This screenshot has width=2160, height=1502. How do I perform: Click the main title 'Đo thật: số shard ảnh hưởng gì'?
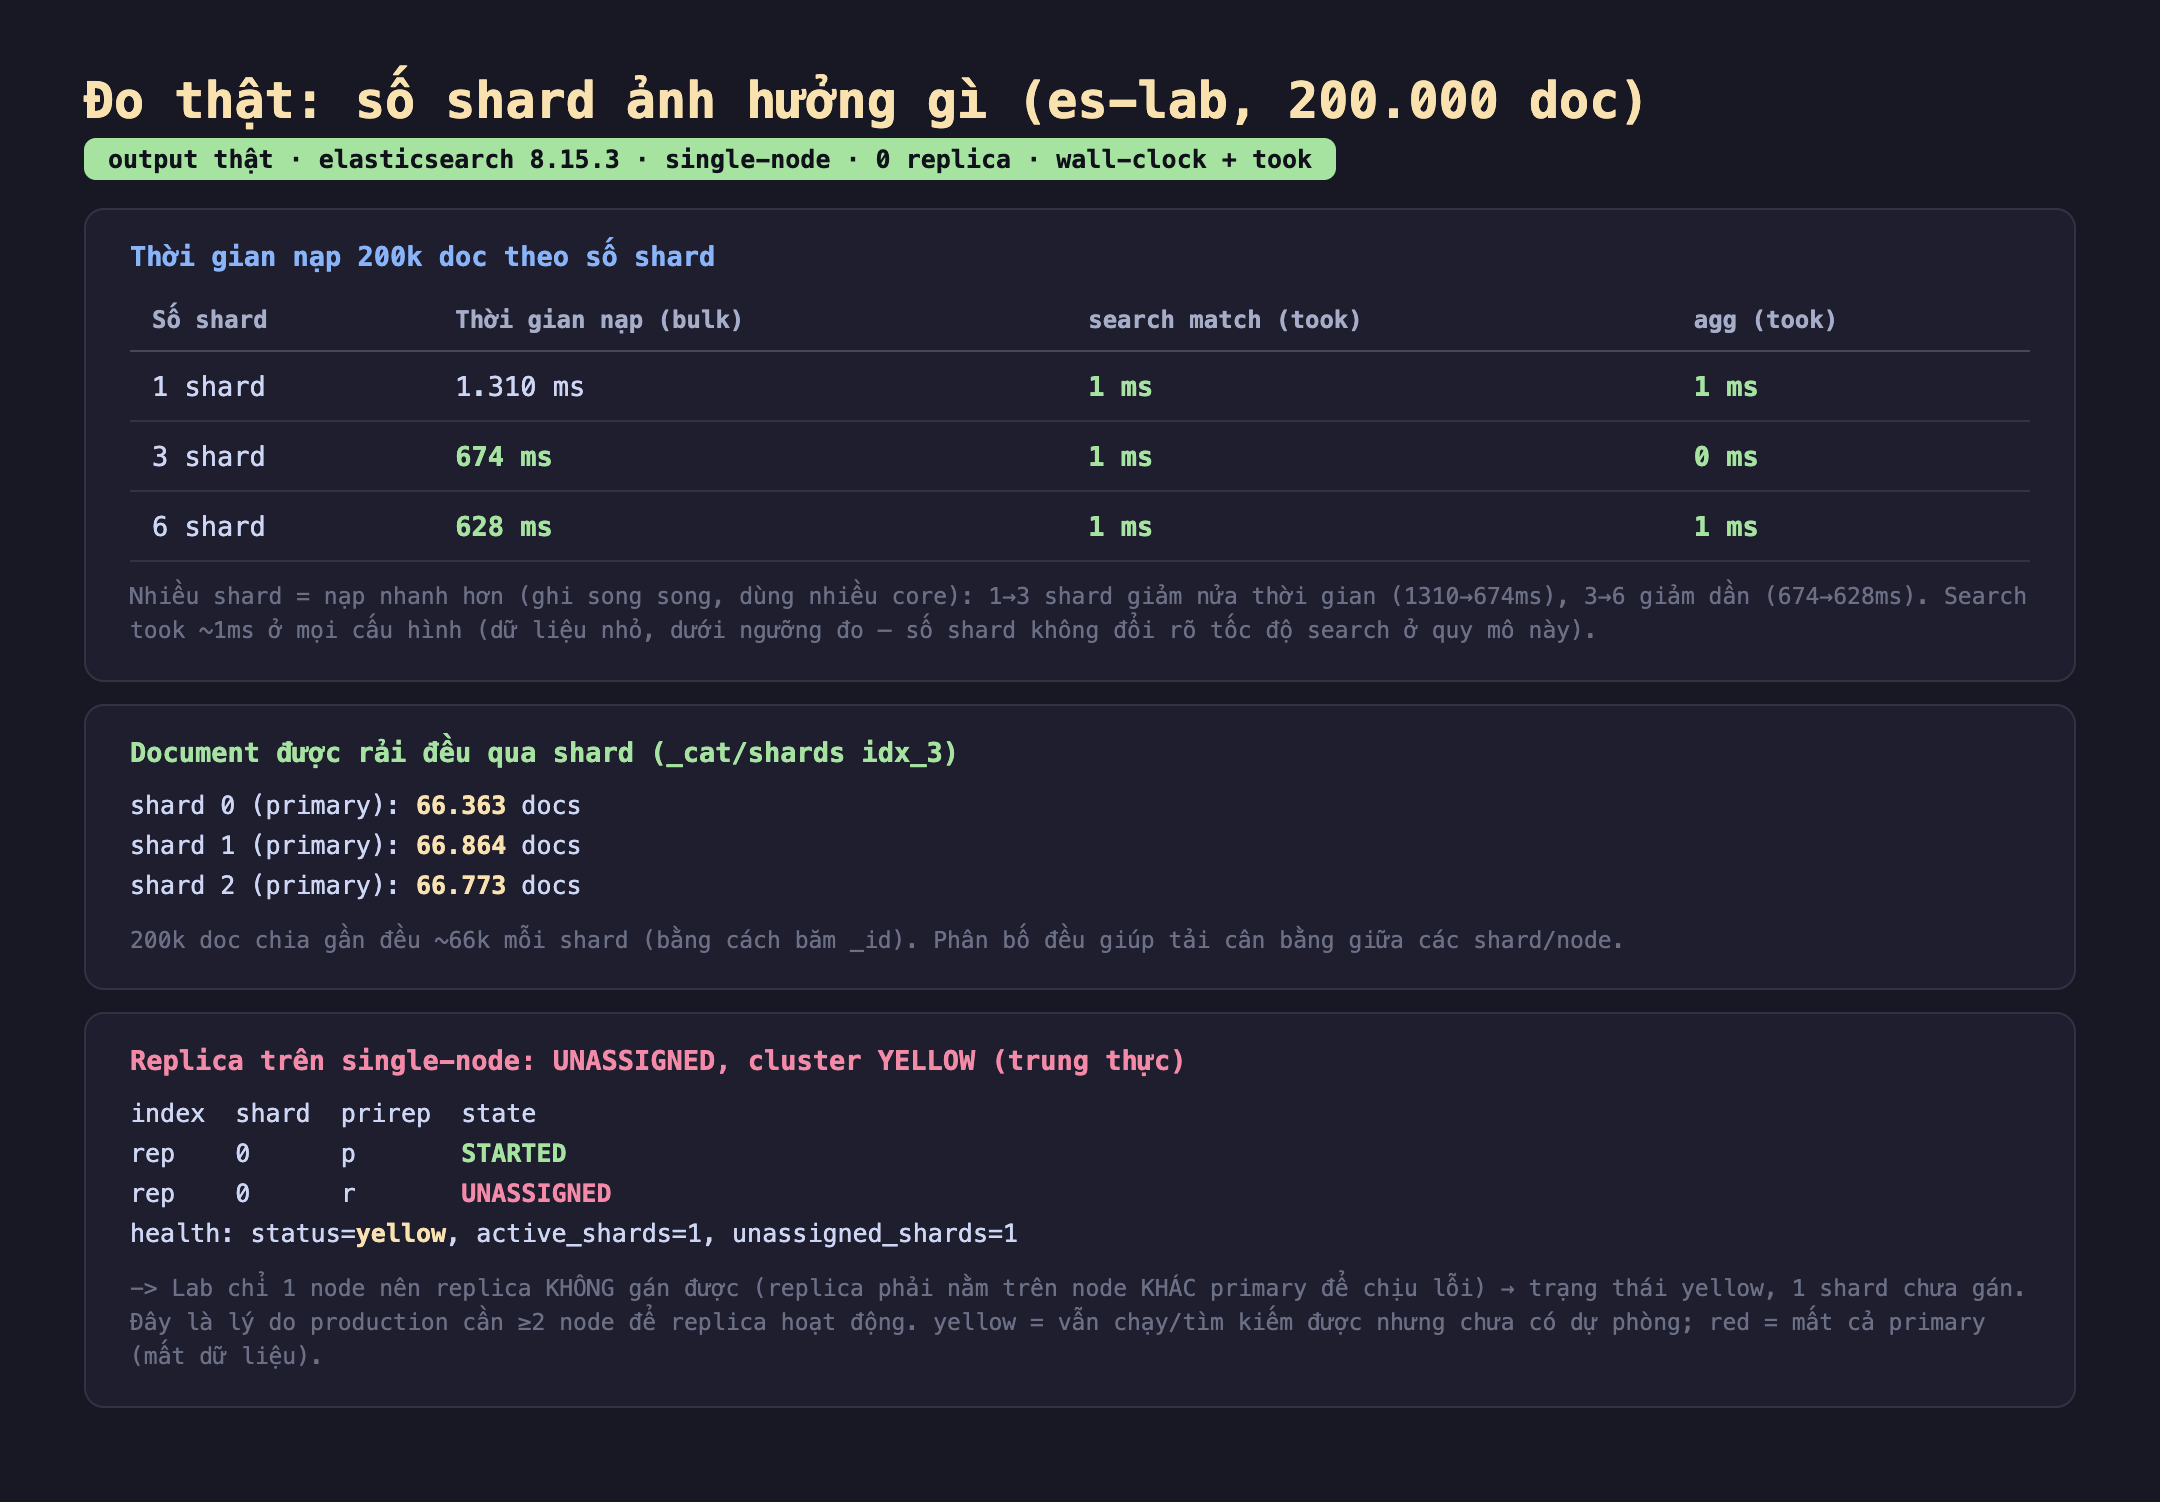point(864,99)
